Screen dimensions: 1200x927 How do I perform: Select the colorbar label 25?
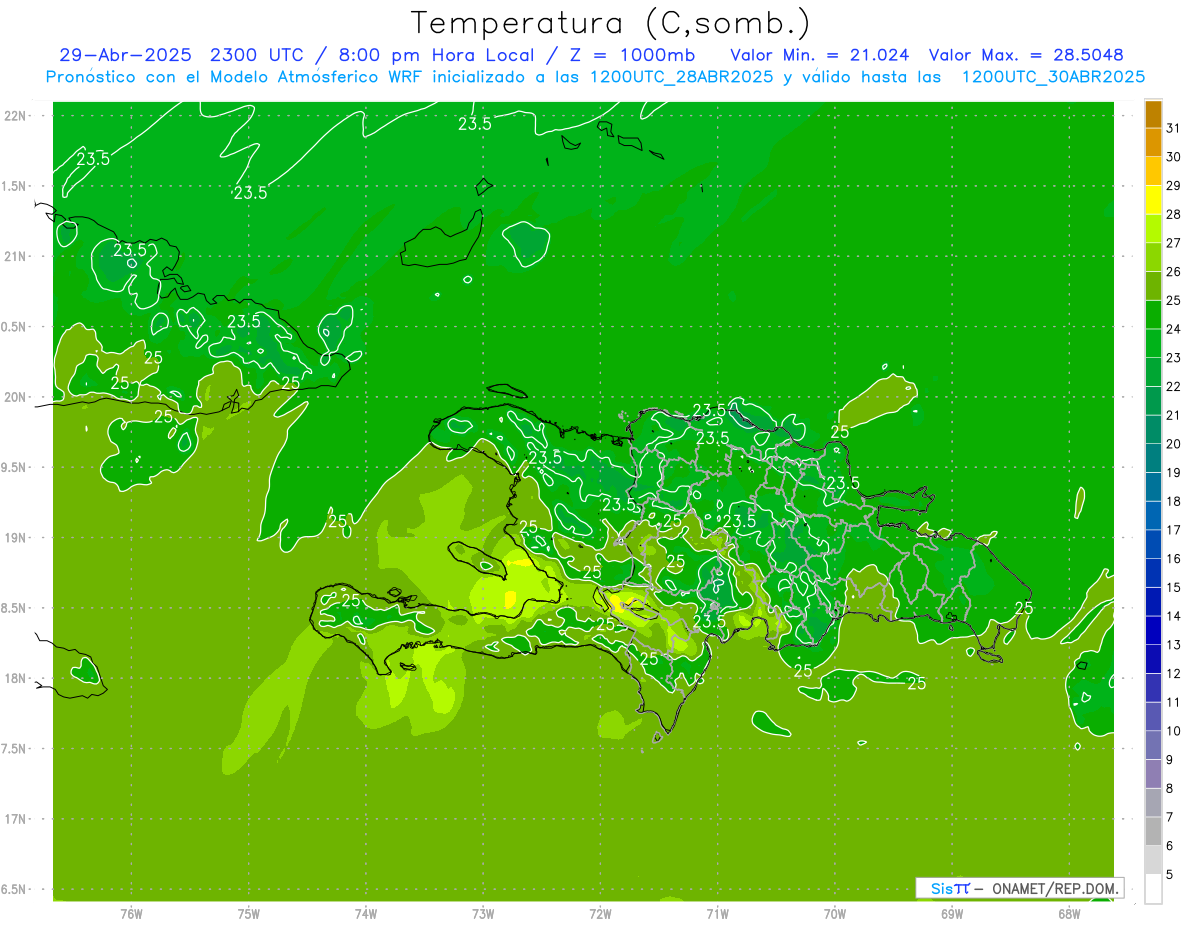[1174, 300]
